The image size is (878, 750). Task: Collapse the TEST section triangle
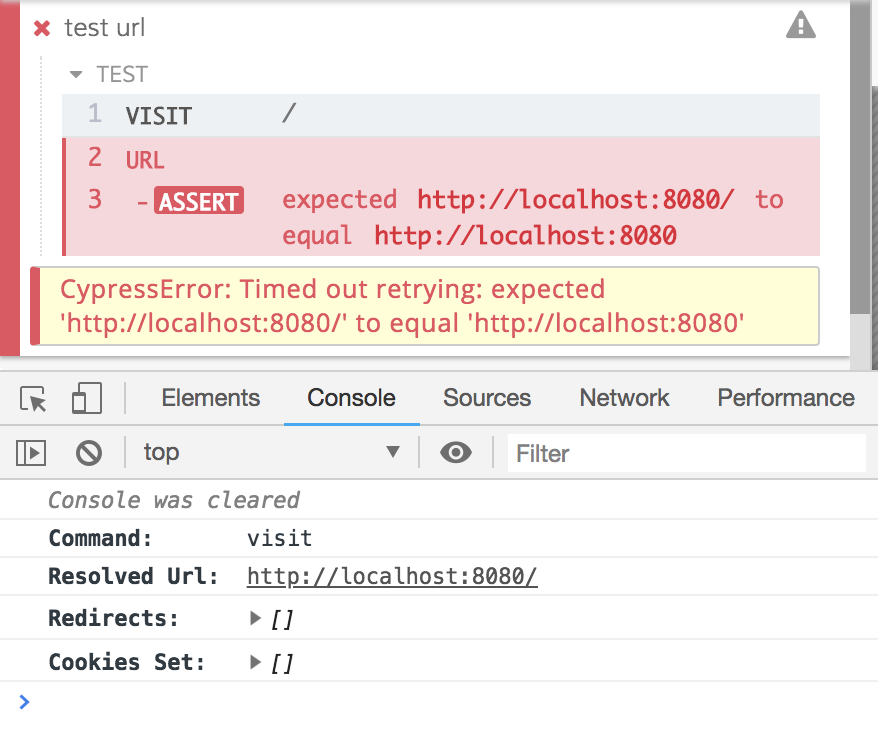click(76, 74)
